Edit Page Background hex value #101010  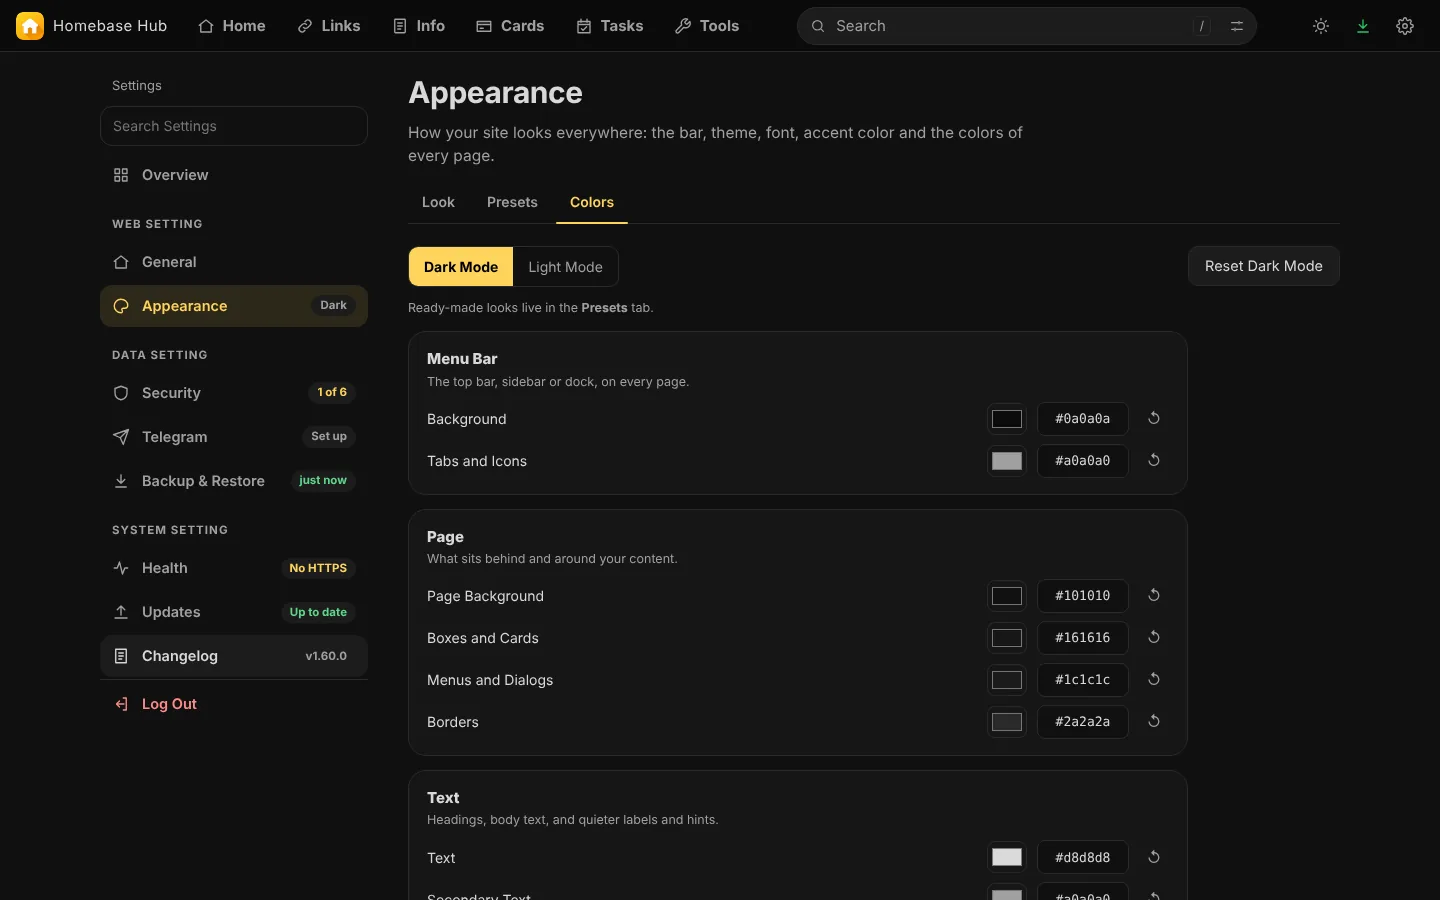tap(1083, 596)
